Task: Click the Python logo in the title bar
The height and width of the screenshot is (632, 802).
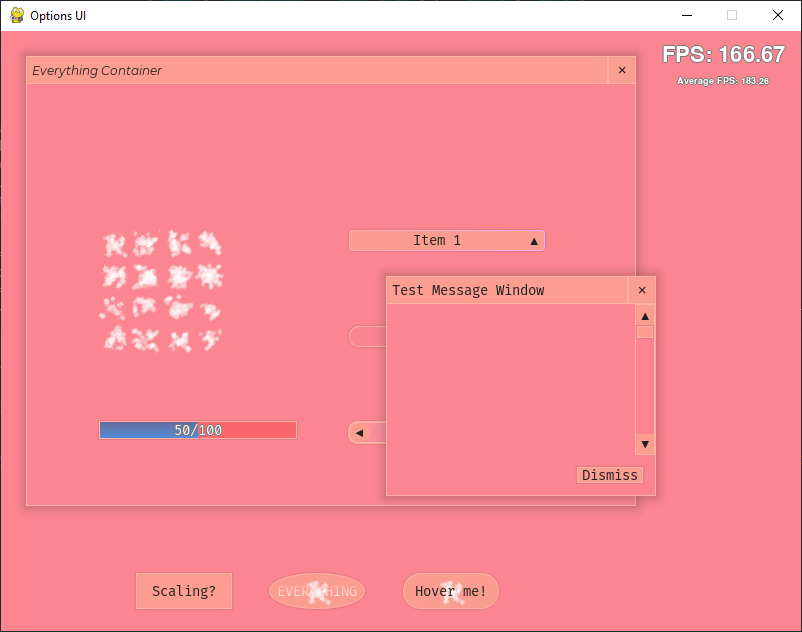Action: (18, 15)
